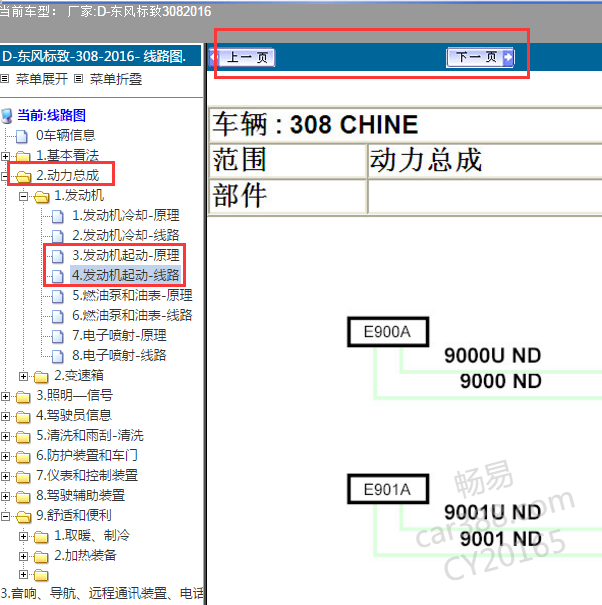The image size is (602, 605).
Task: Expand the 8.驾驶辅助装置 folder
Action: point(5,496)
